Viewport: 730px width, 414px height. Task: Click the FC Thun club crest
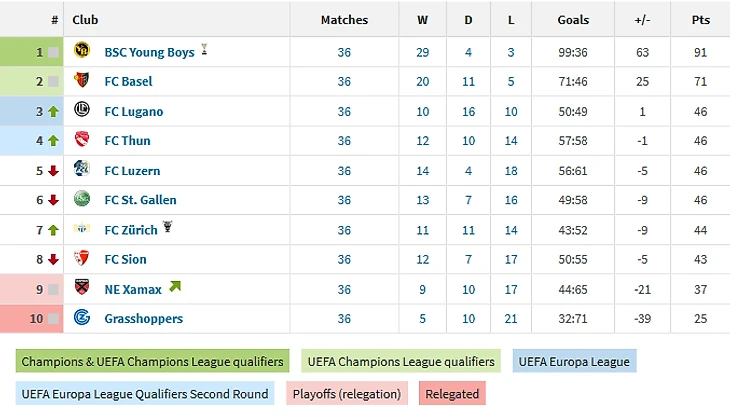83,141
